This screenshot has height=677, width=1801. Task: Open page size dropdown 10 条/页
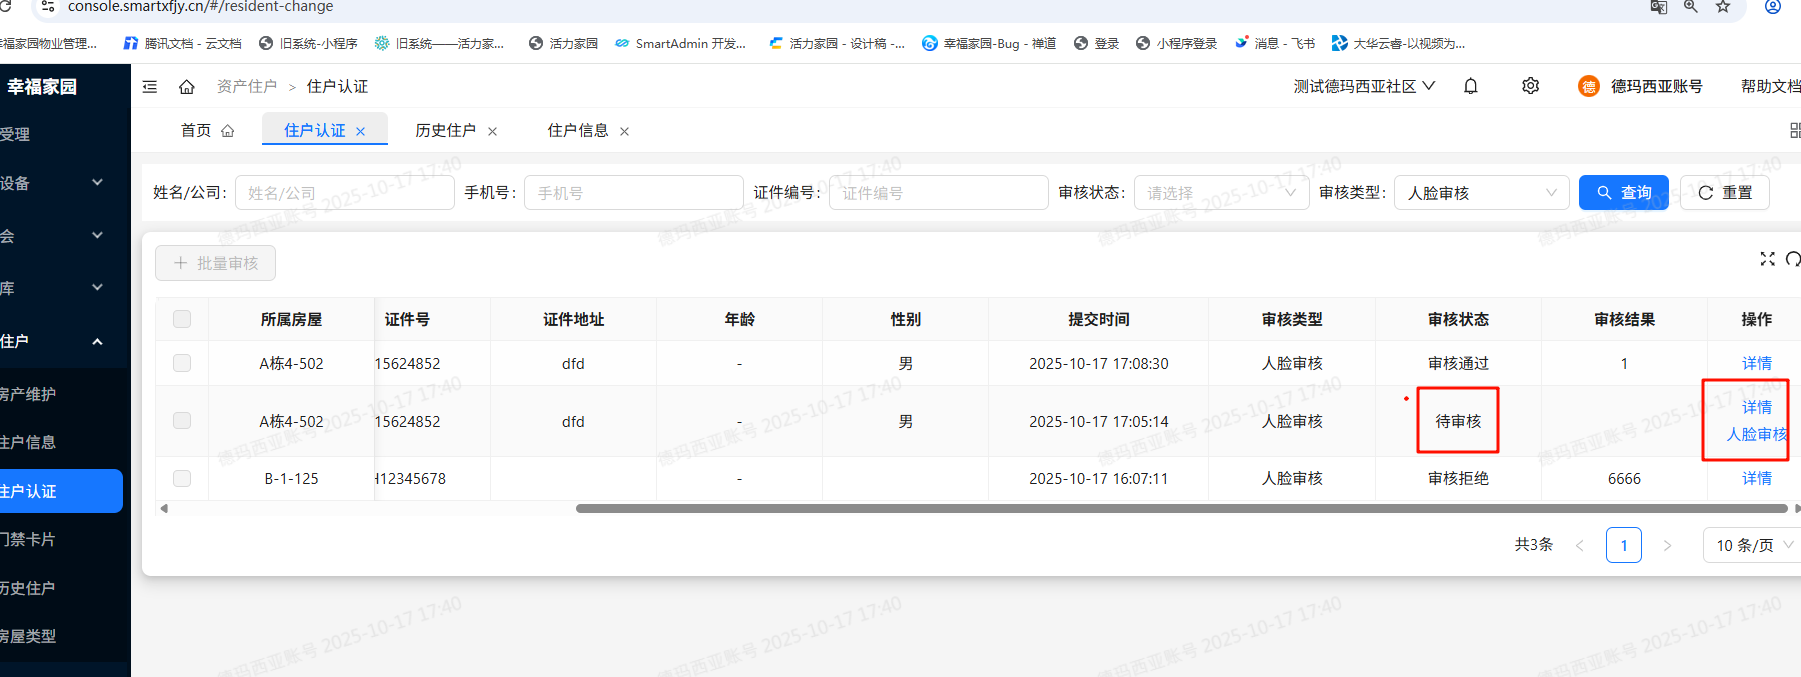point(1753,545)
